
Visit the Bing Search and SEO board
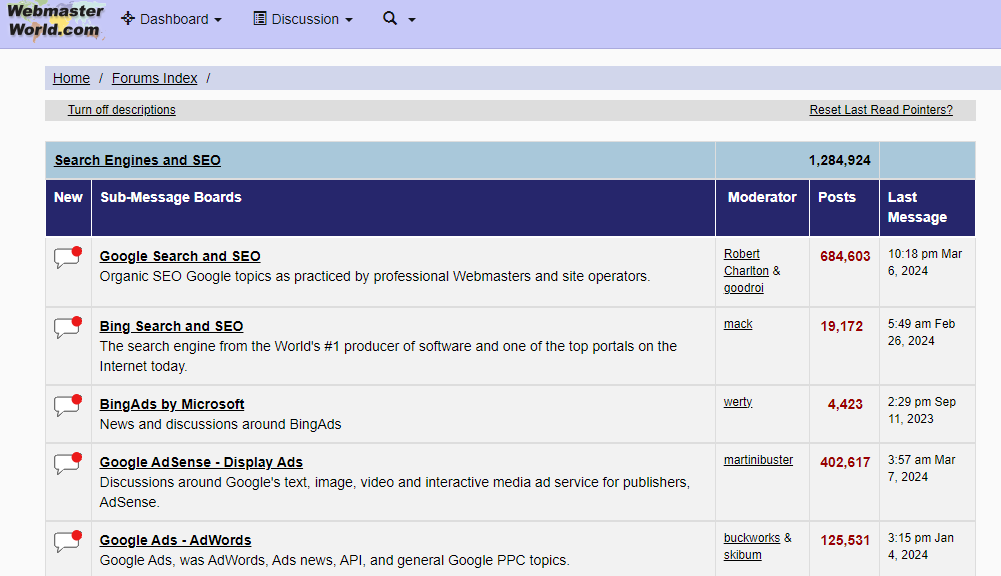tap(171, 326)
